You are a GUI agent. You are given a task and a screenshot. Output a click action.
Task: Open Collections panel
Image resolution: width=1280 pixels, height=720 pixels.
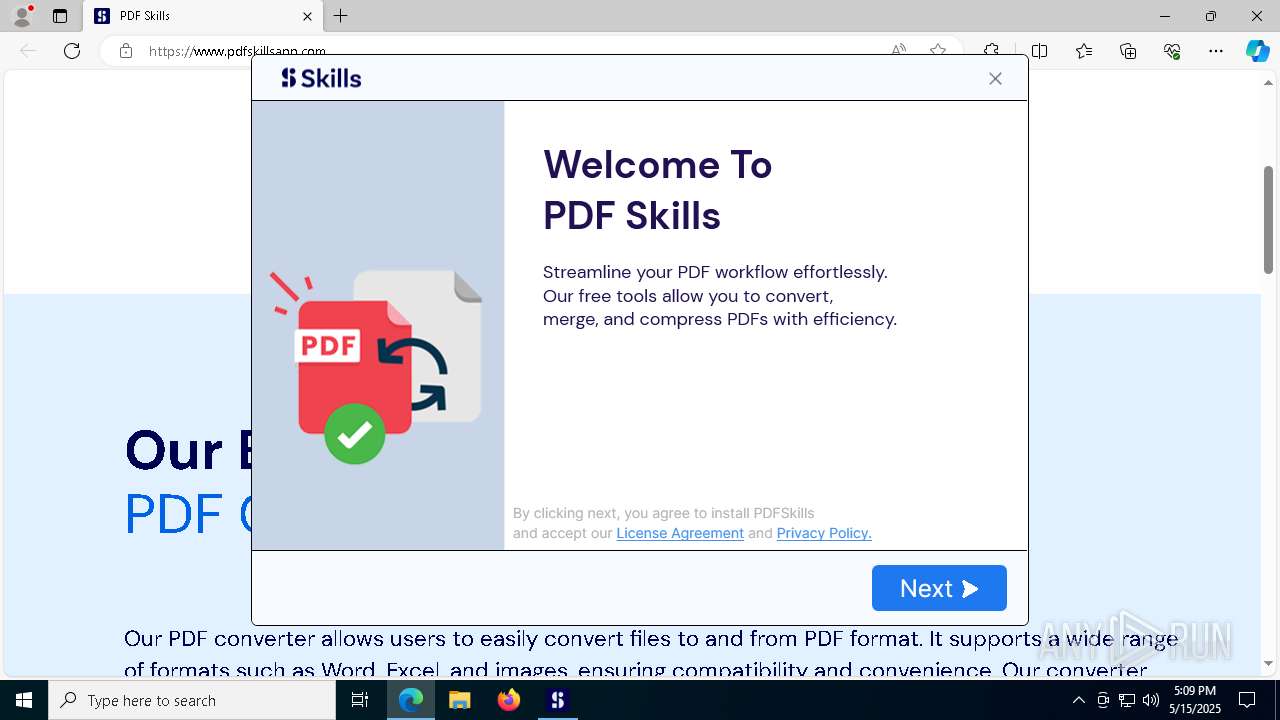(1128, 51)
